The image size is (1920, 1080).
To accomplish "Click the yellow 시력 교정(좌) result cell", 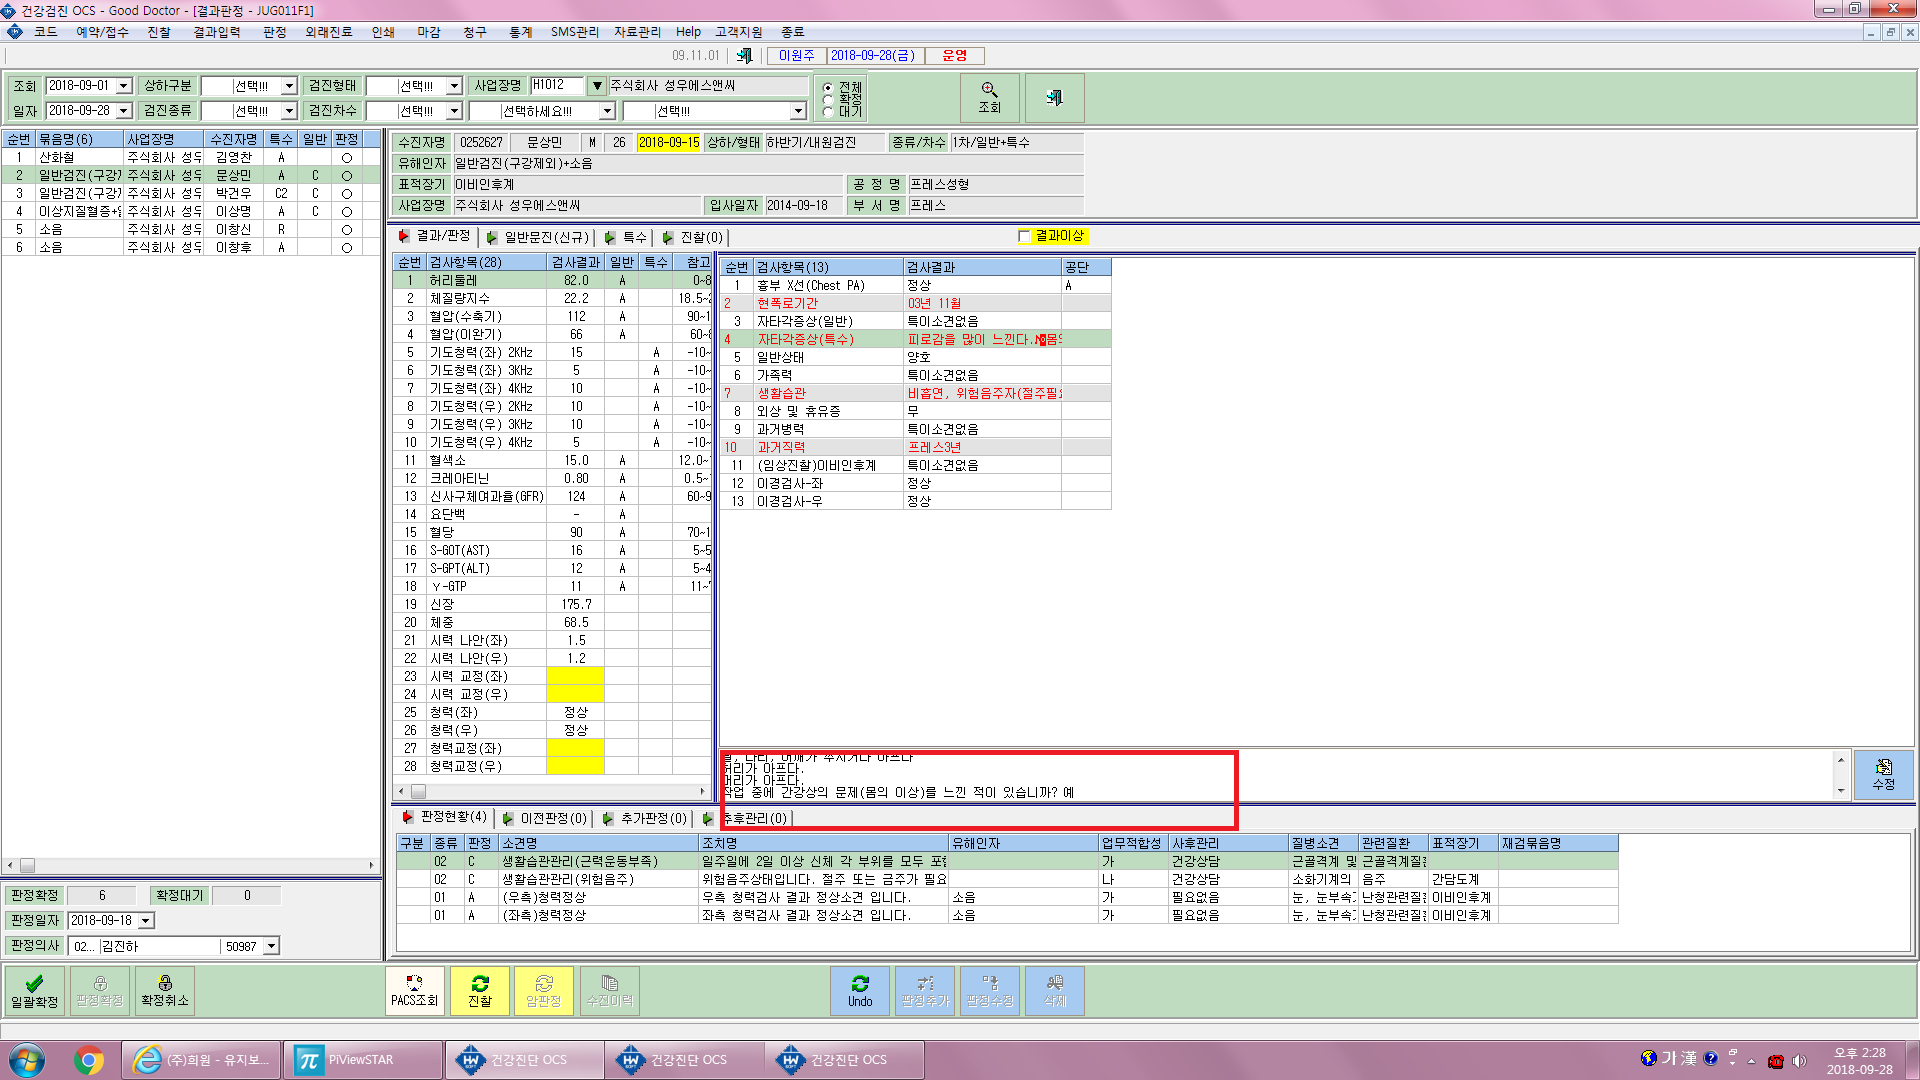I will click(x=575, y=676).
